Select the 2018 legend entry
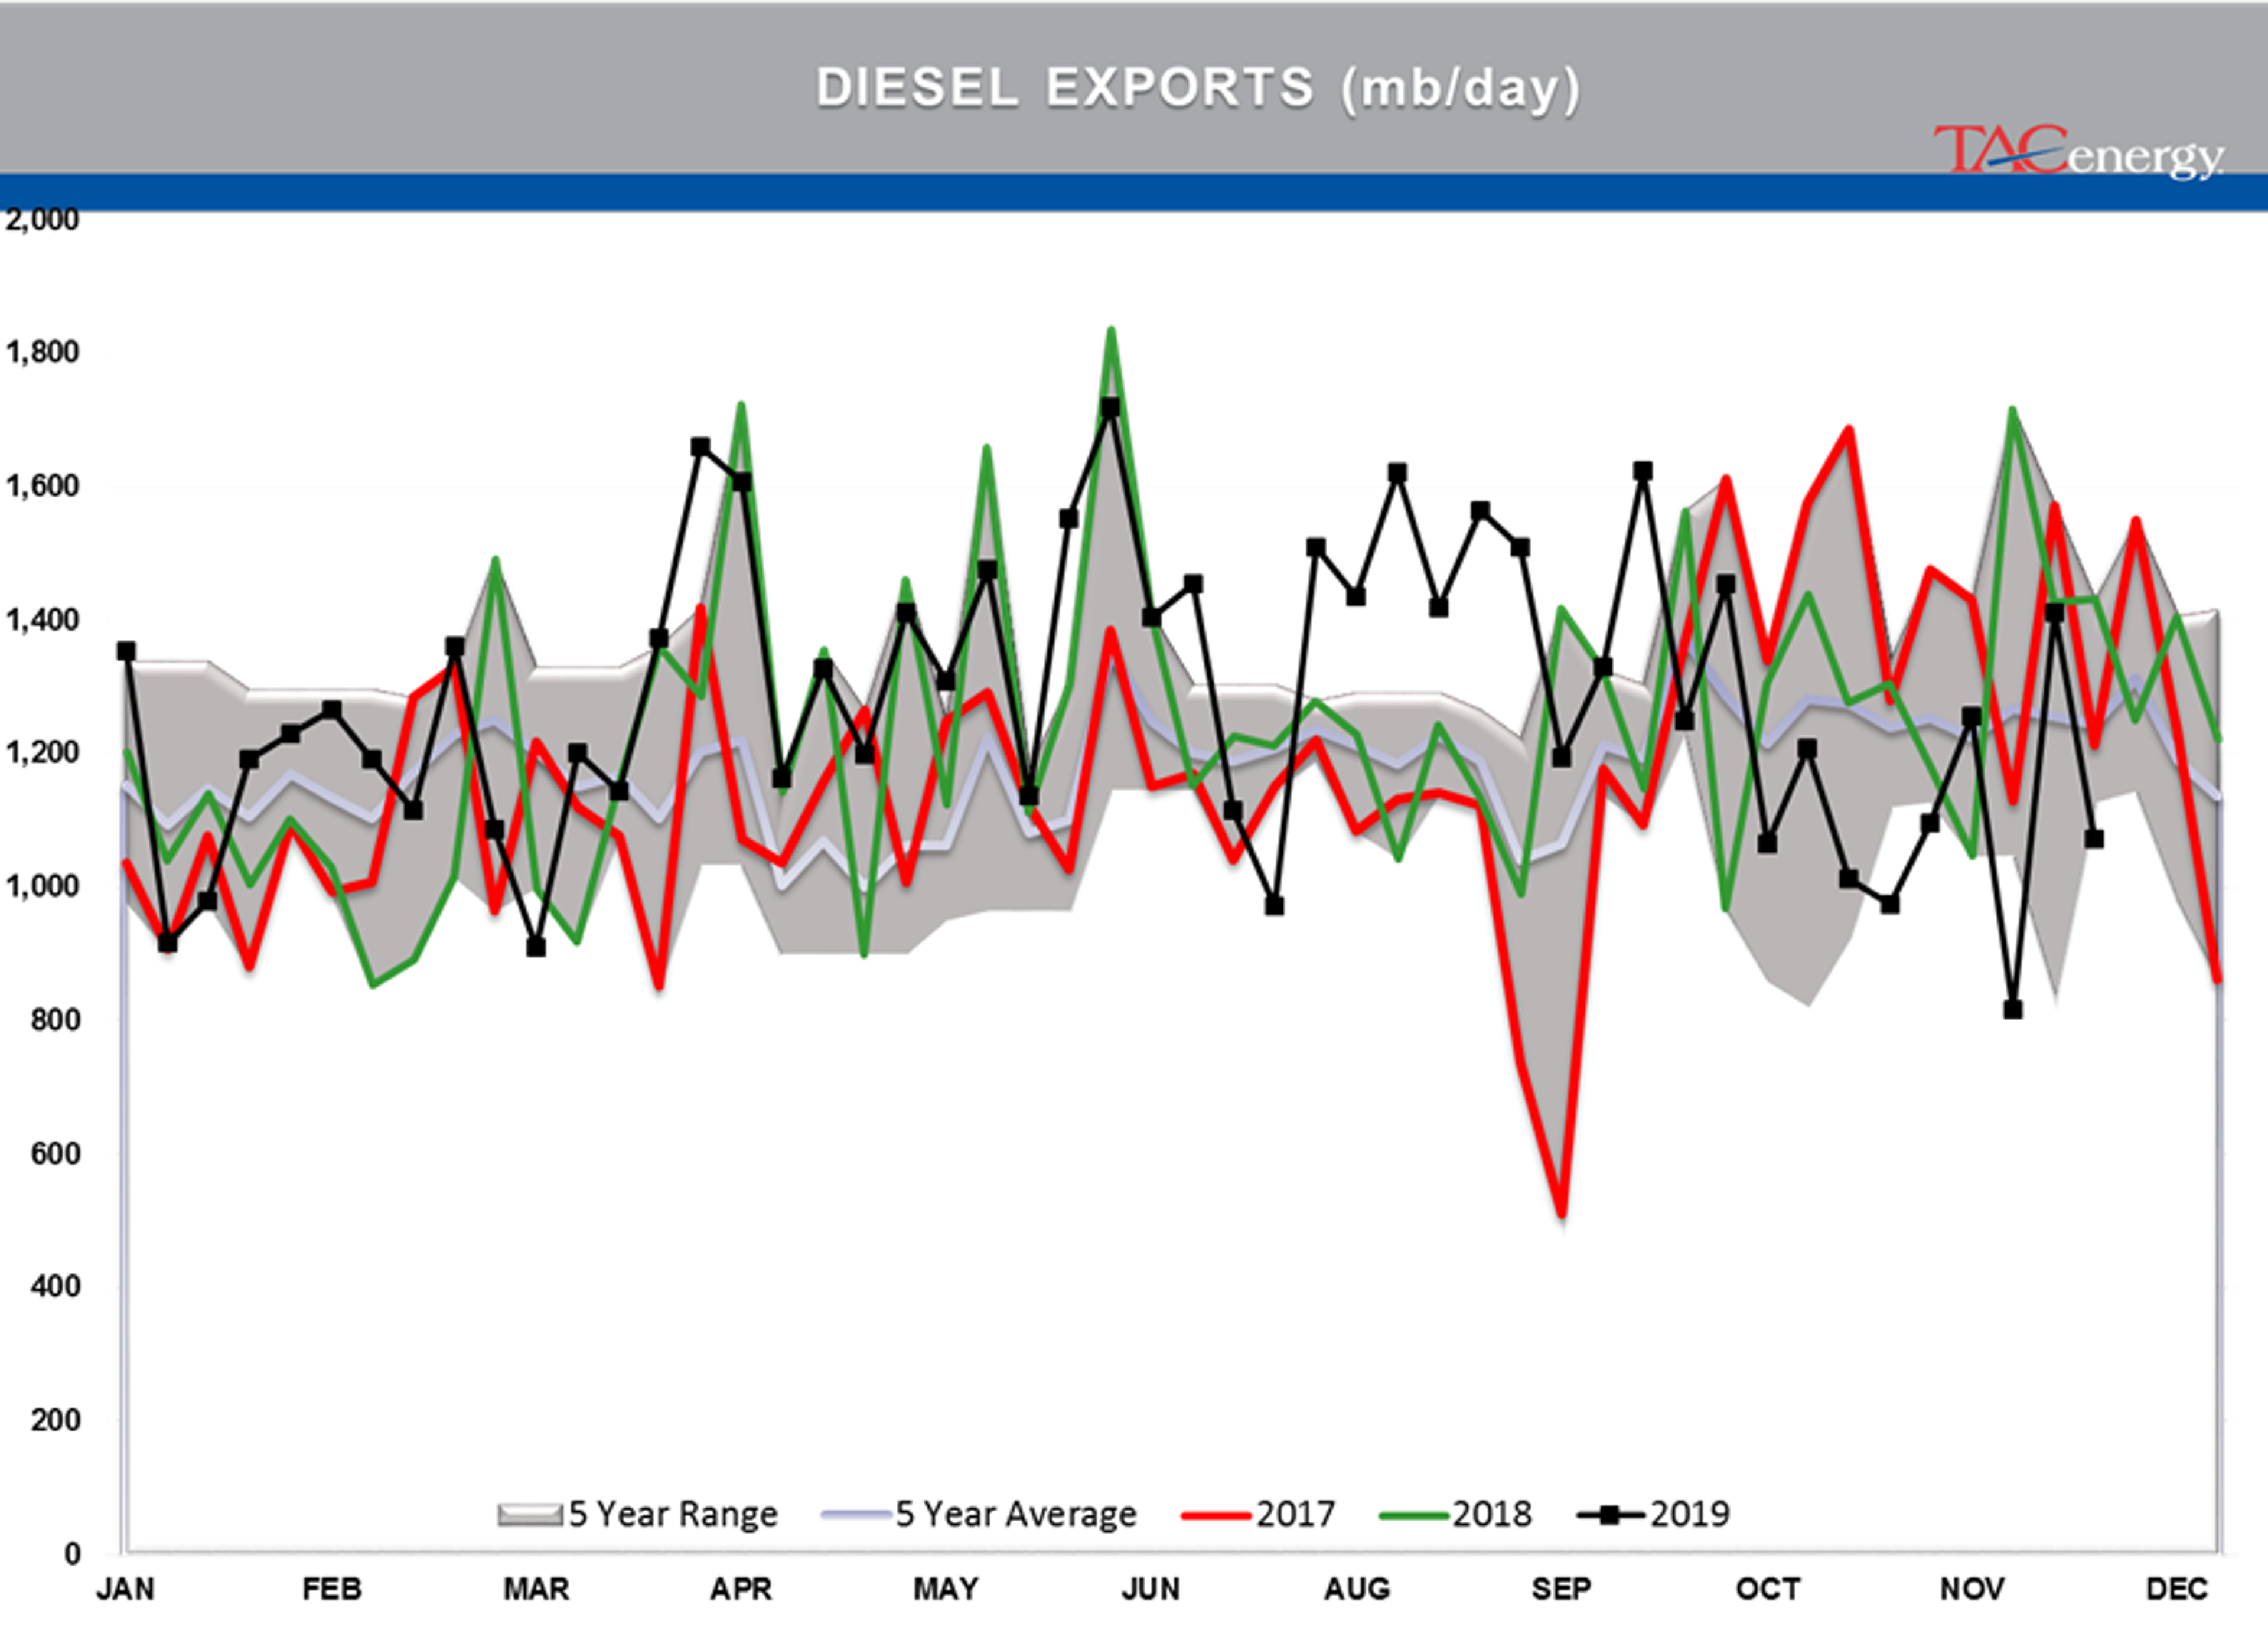Viewport: 2268px width, 1647px height. 1455,1514
